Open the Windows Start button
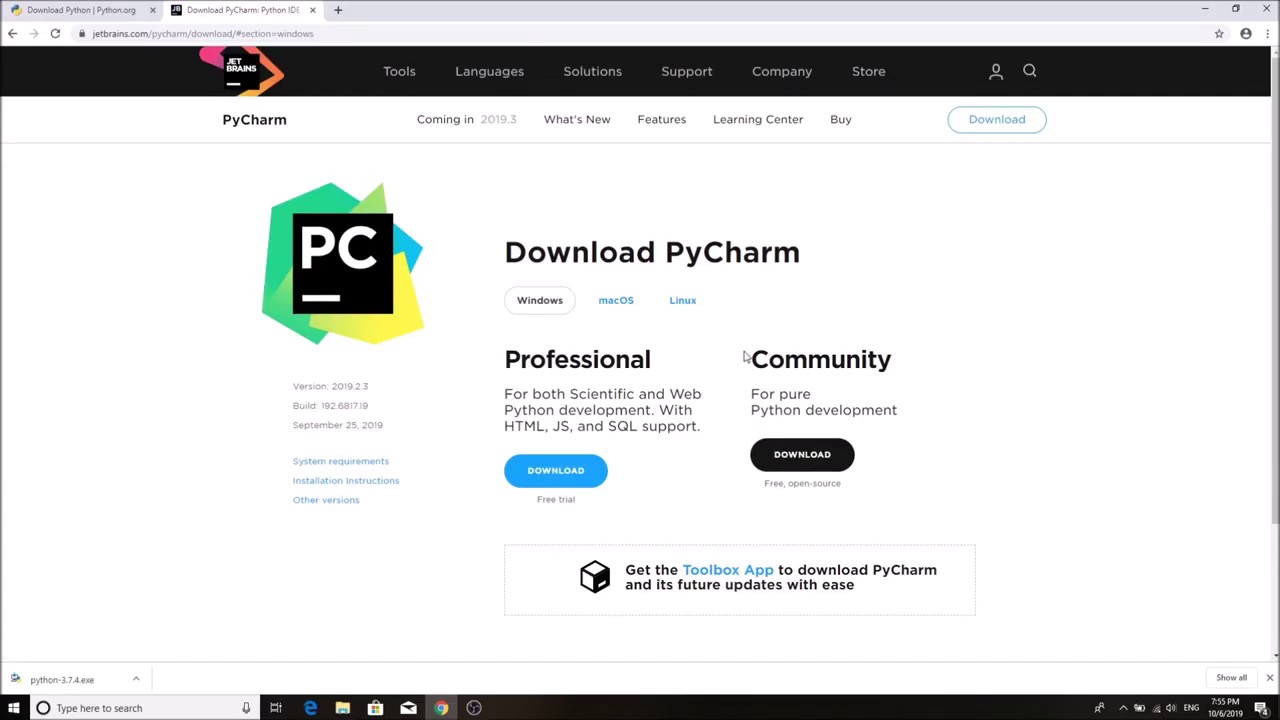The height and width of the screenshot is (720, 1280). [x=14, y=708]
